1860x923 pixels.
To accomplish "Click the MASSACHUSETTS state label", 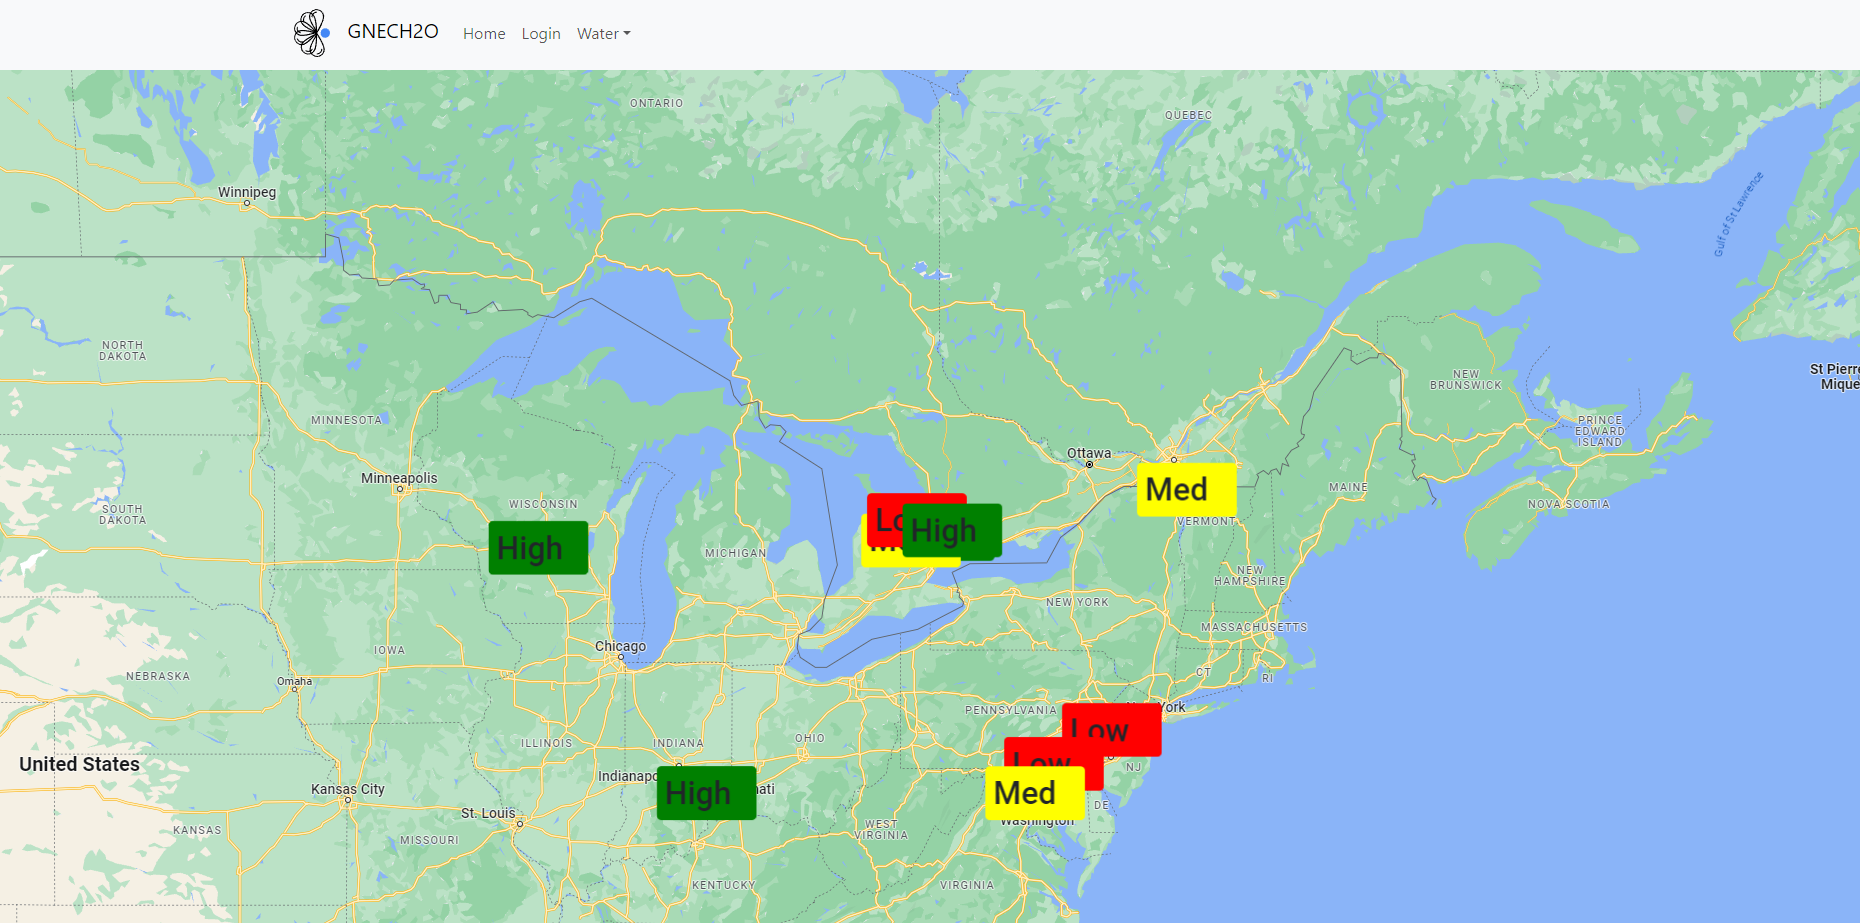I will [x=1254, y=627].
